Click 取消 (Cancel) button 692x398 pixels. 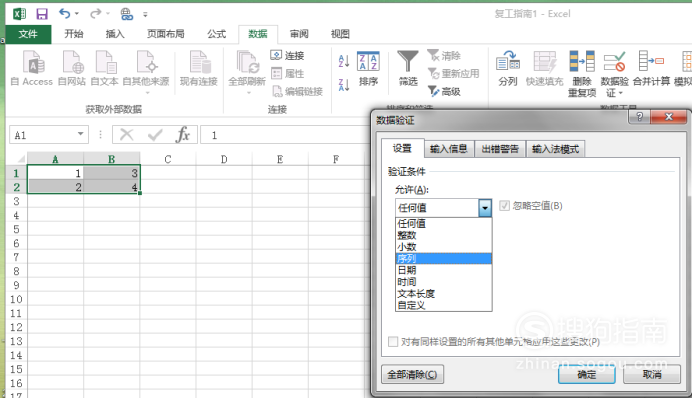coord(652,375)
